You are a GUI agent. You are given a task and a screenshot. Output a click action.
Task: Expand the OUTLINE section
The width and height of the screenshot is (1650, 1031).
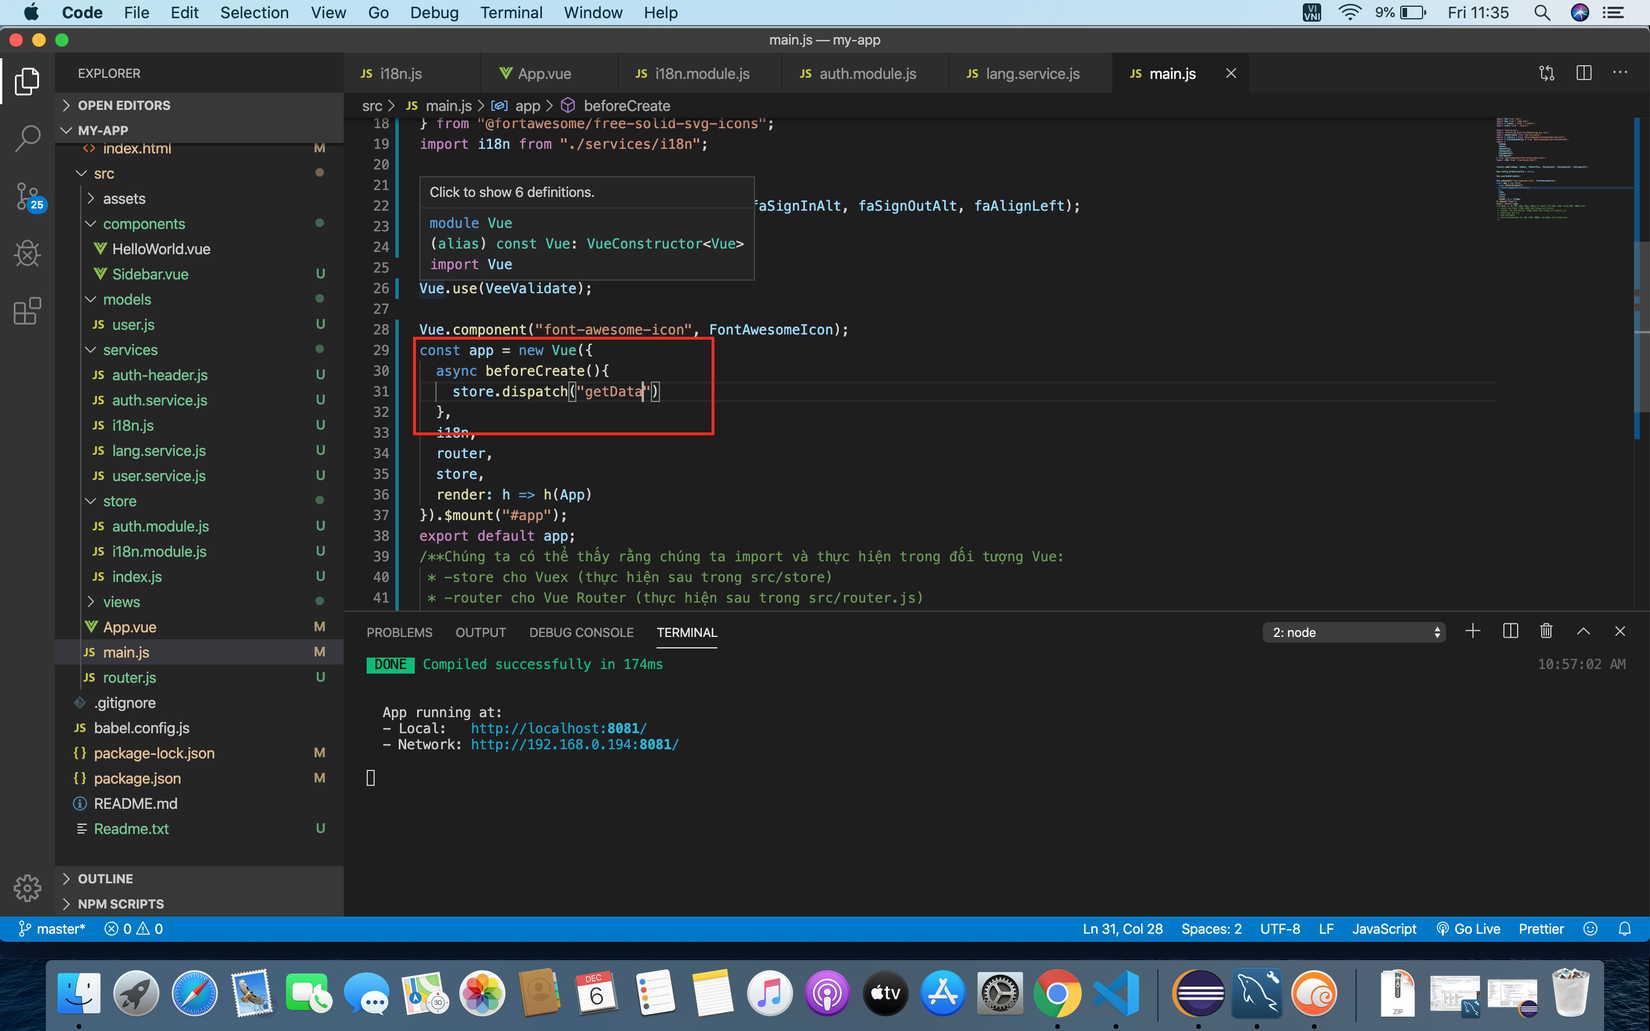(105, 879)
